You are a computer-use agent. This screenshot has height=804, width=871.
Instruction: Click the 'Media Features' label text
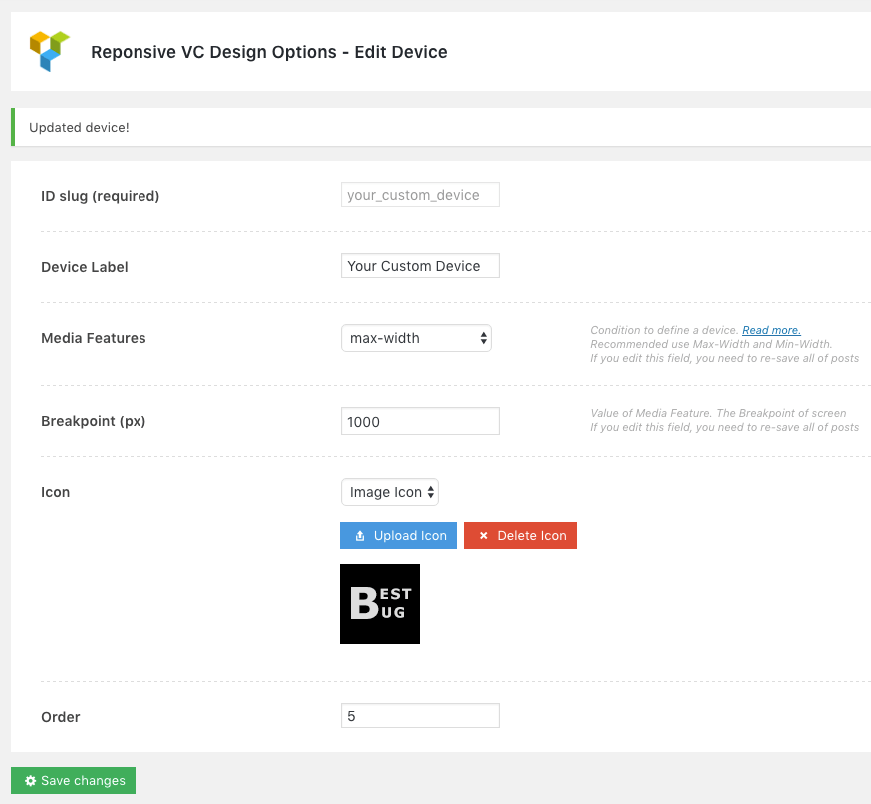tap(93, 338)
